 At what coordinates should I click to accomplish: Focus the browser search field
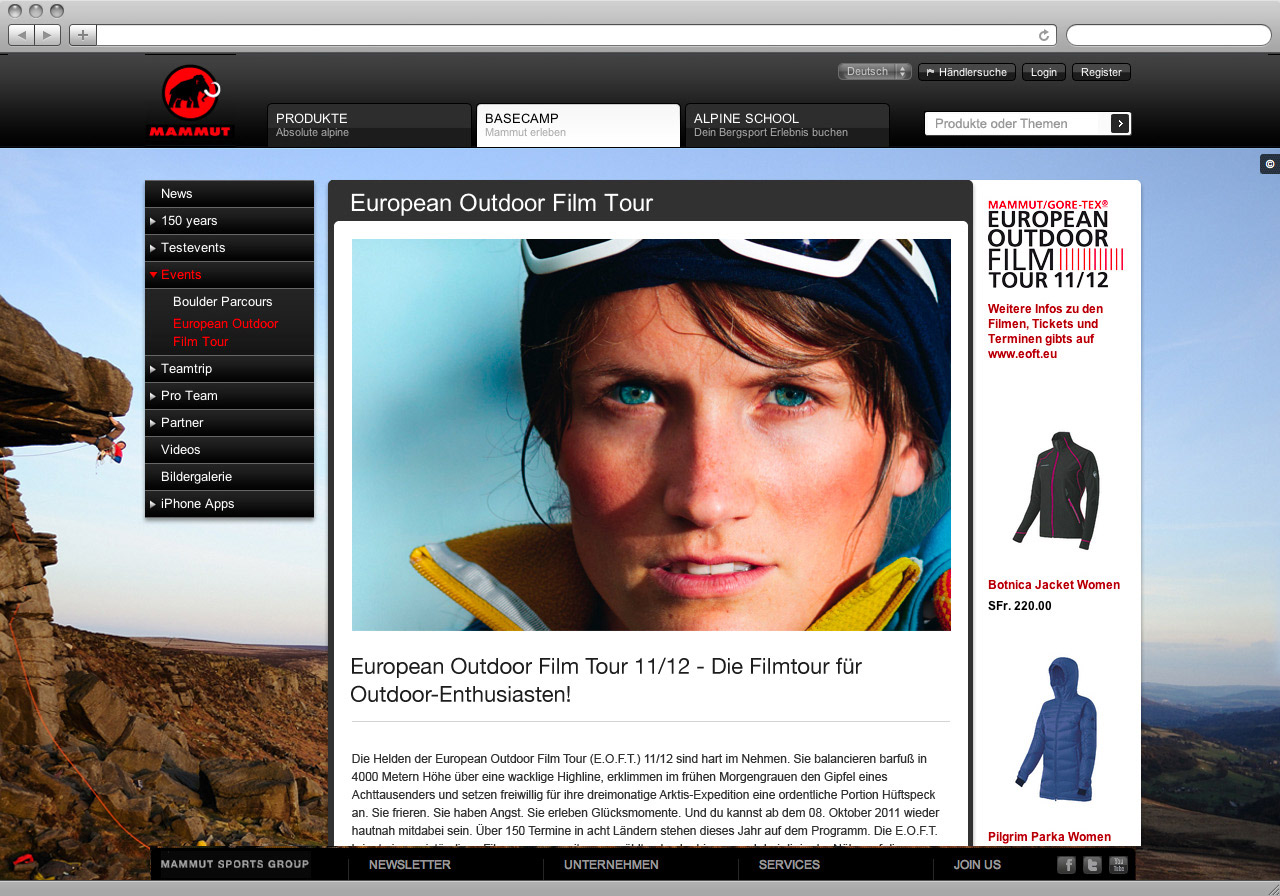[x=1168, y=35]
